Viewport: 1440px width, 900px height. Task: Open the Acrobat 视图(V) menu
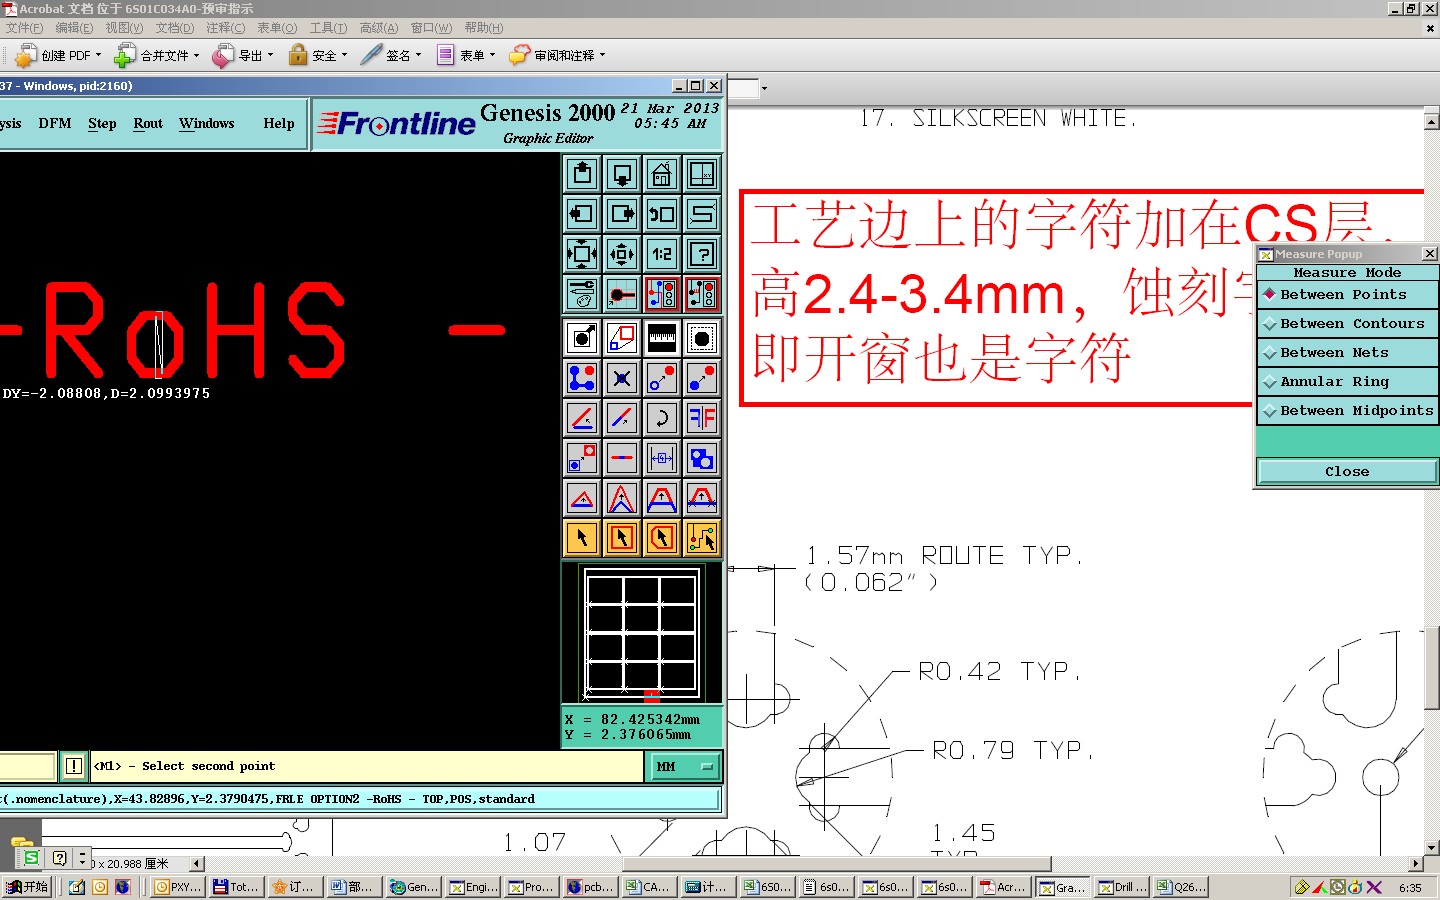(x=124, y=28)
